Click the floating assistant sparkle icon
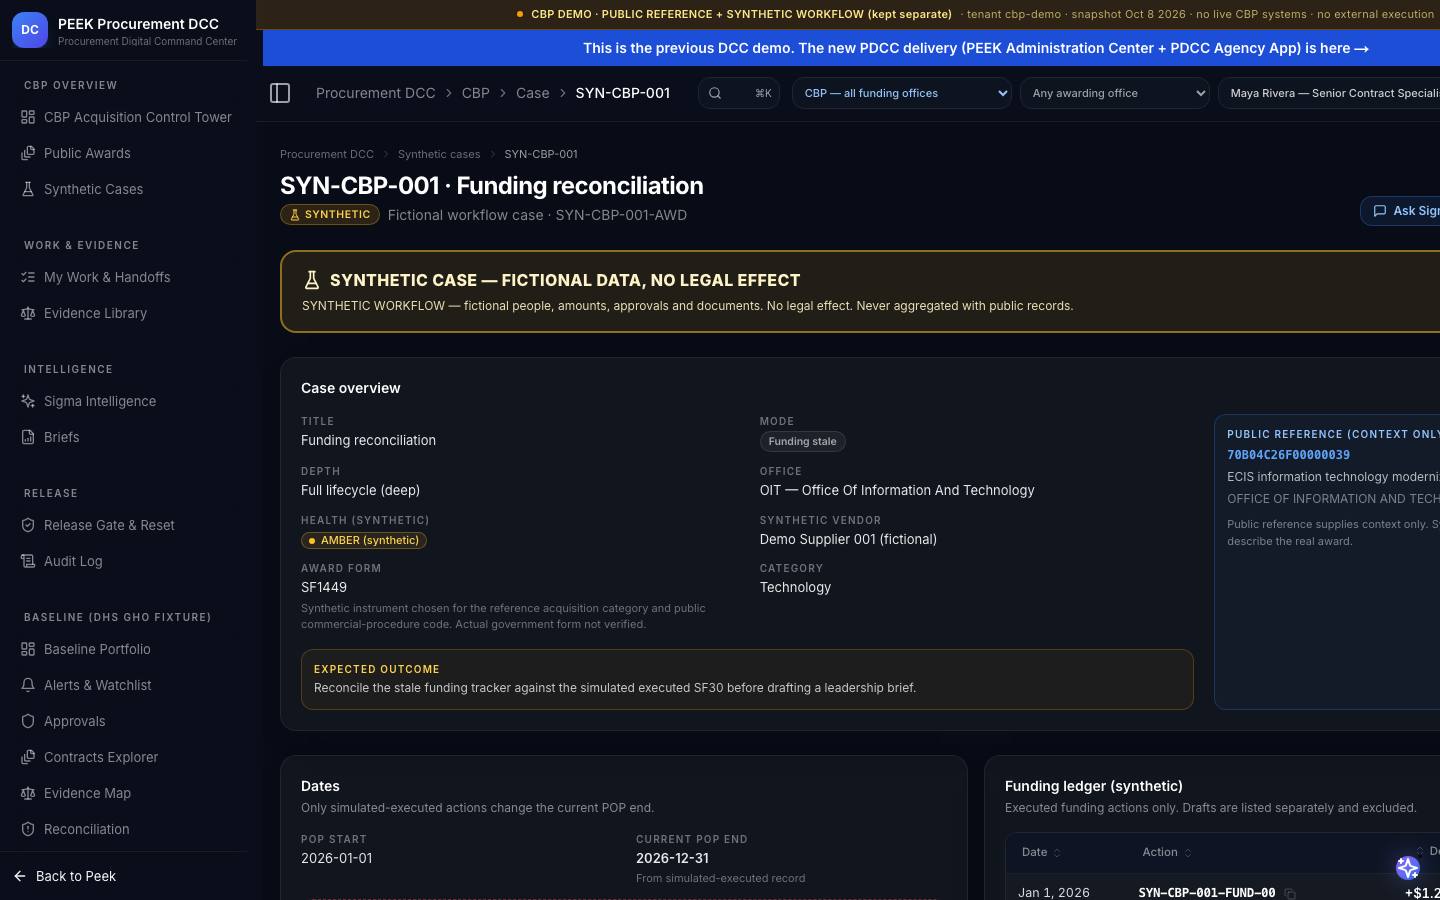 [1408, 868]
